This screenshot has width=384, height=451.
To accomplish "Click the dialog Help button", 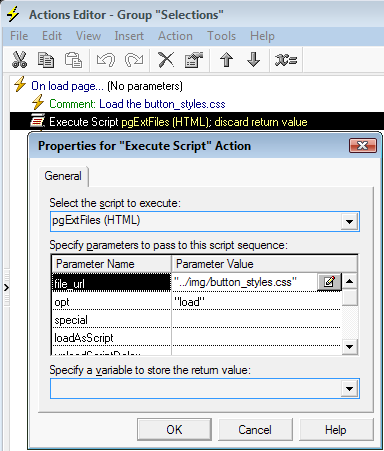I will (336, 430).
